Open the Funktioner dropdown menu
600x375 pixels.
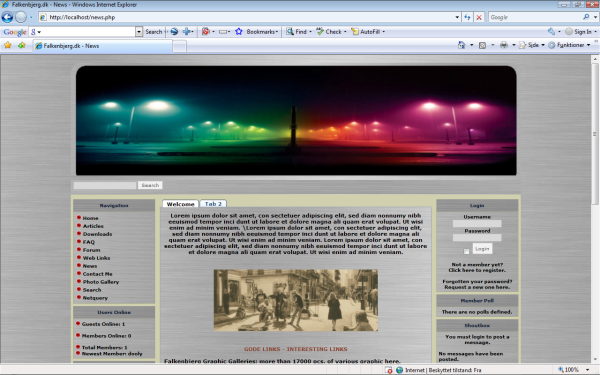tap(569, 45)
